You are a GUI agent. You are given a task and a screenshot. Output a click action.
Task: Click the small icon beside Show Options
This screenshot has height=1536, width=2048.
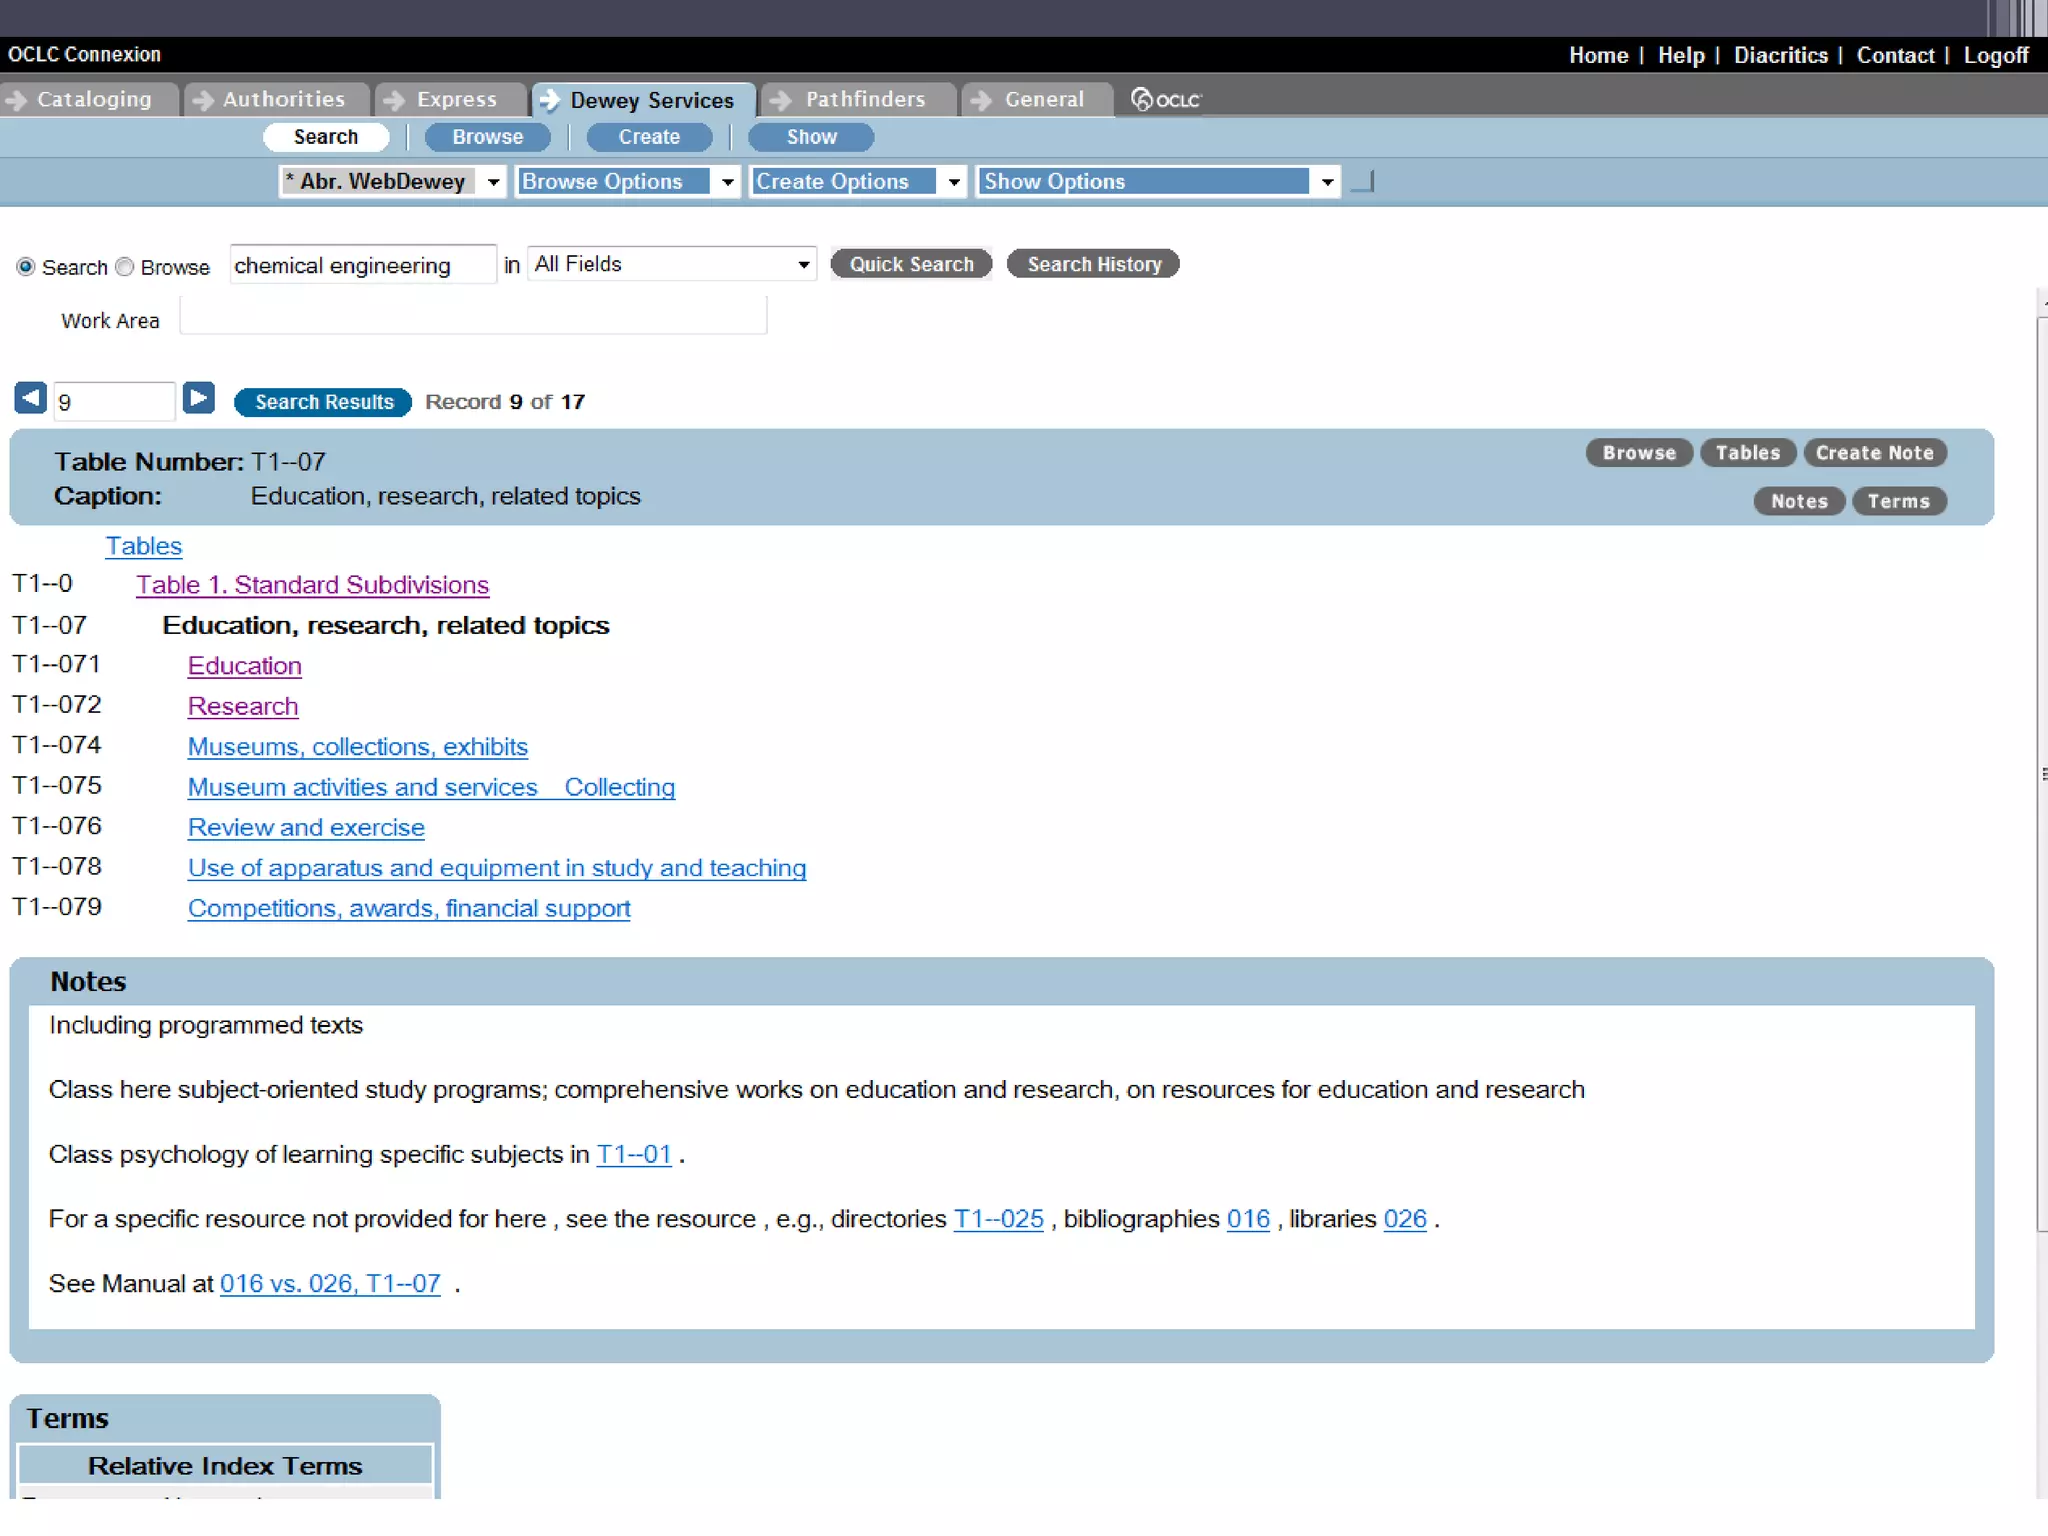point(1363,182)
